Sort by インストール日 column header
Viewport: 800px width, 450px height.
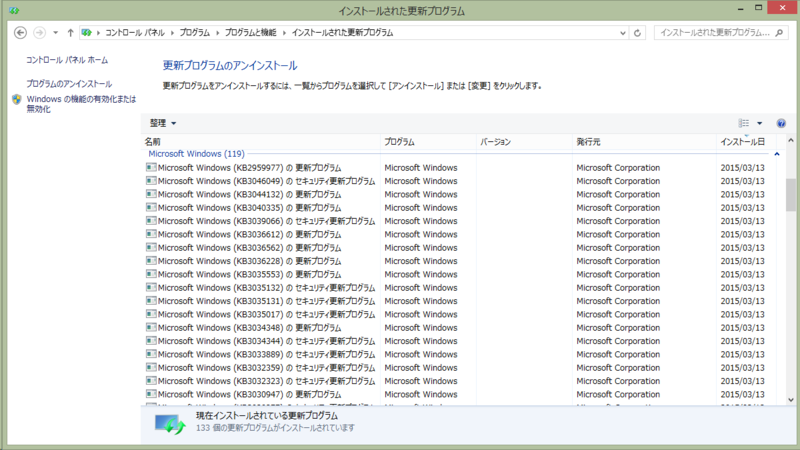(x=746, y=141)
